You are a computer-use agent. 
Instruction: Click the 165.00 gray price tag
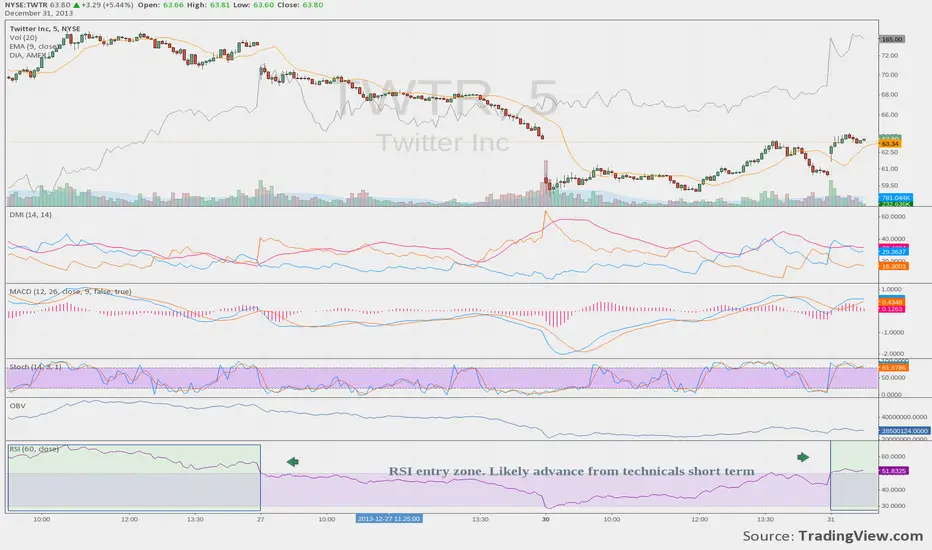892,39
